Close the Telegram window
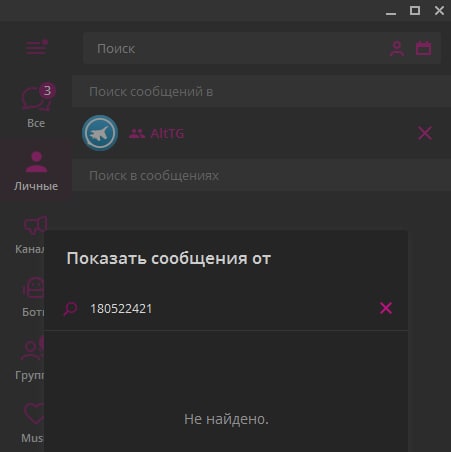 (439, 11)
